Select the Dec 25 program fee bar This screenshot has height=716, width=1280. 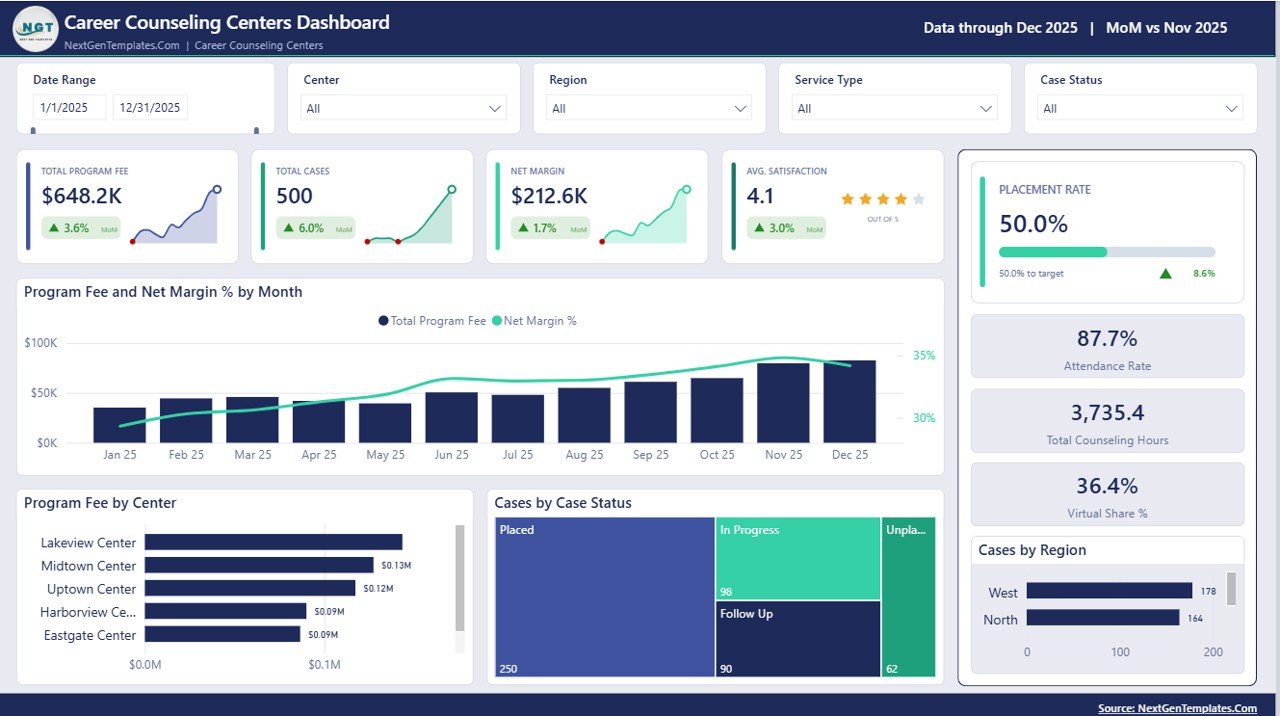849,401
